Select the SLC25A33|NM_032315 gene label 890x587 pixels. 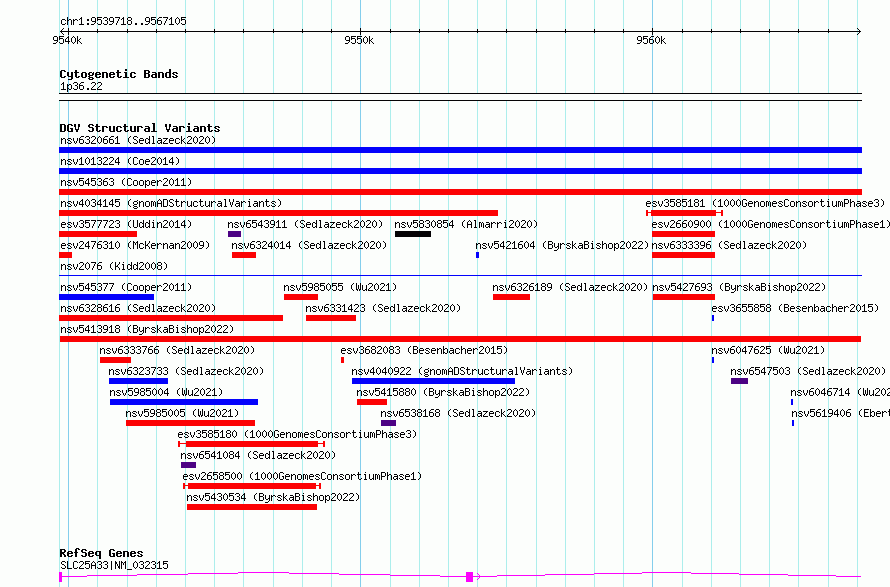[x=114, y=565]
